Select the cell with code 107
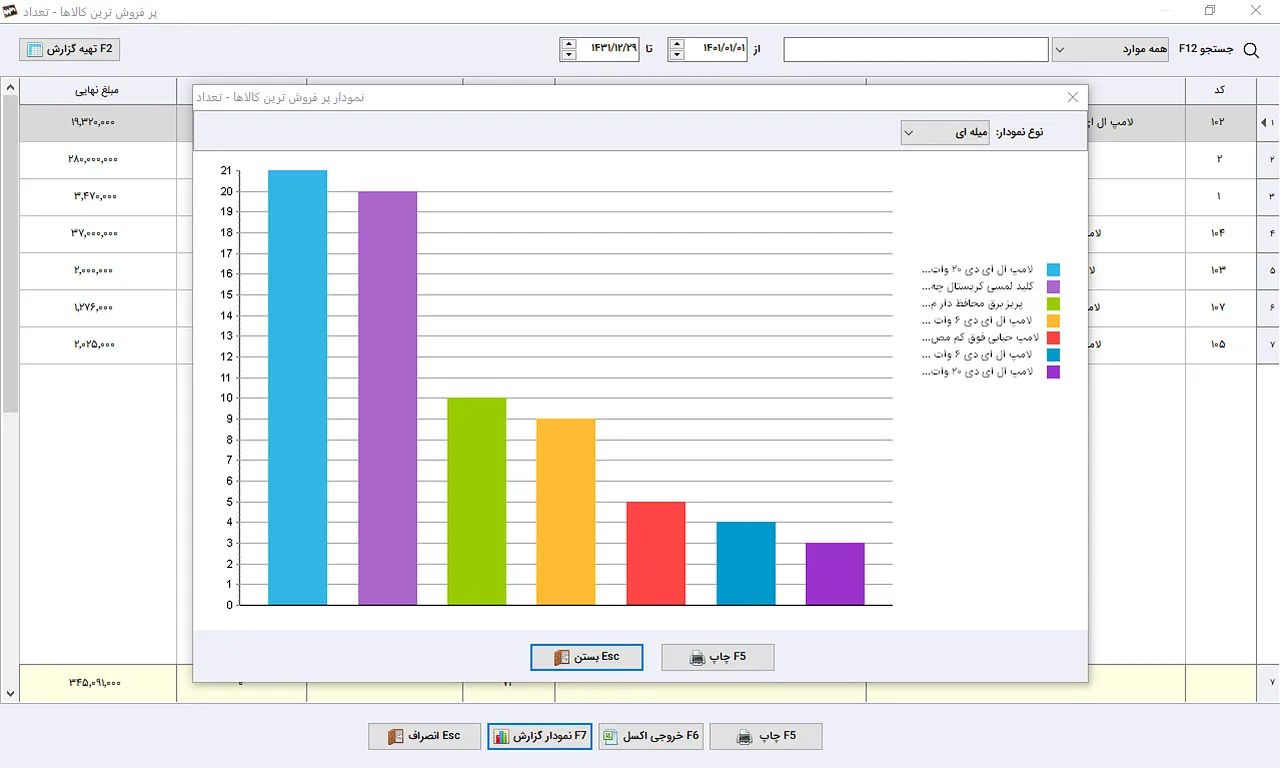 tap(1219, 307)
